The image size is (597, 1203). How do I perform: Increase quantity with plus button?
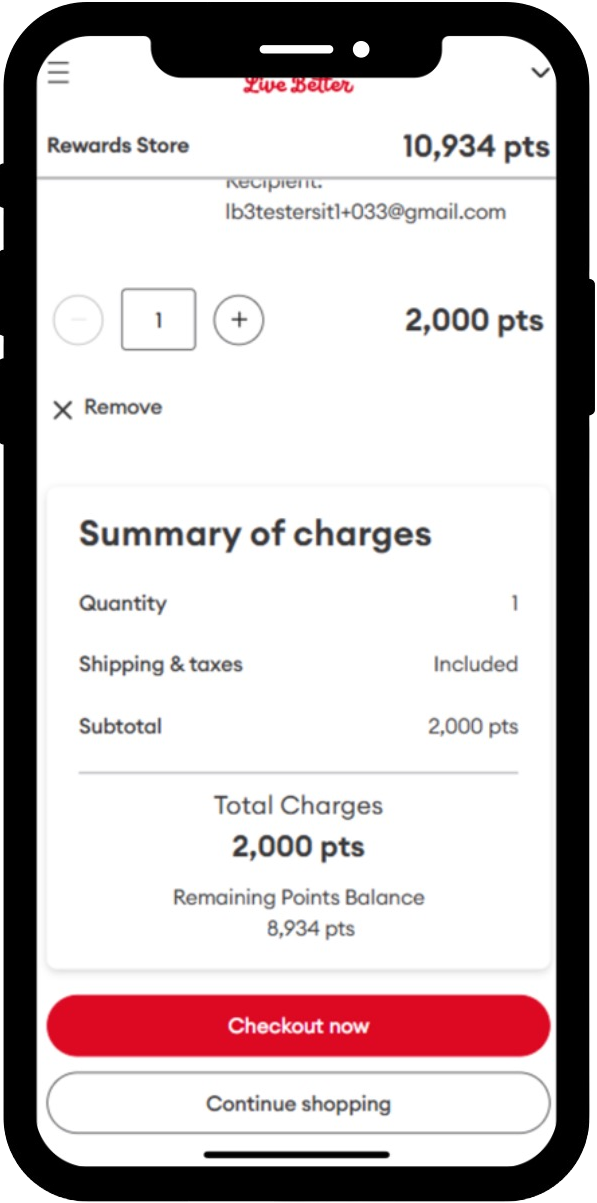[238, 320]
